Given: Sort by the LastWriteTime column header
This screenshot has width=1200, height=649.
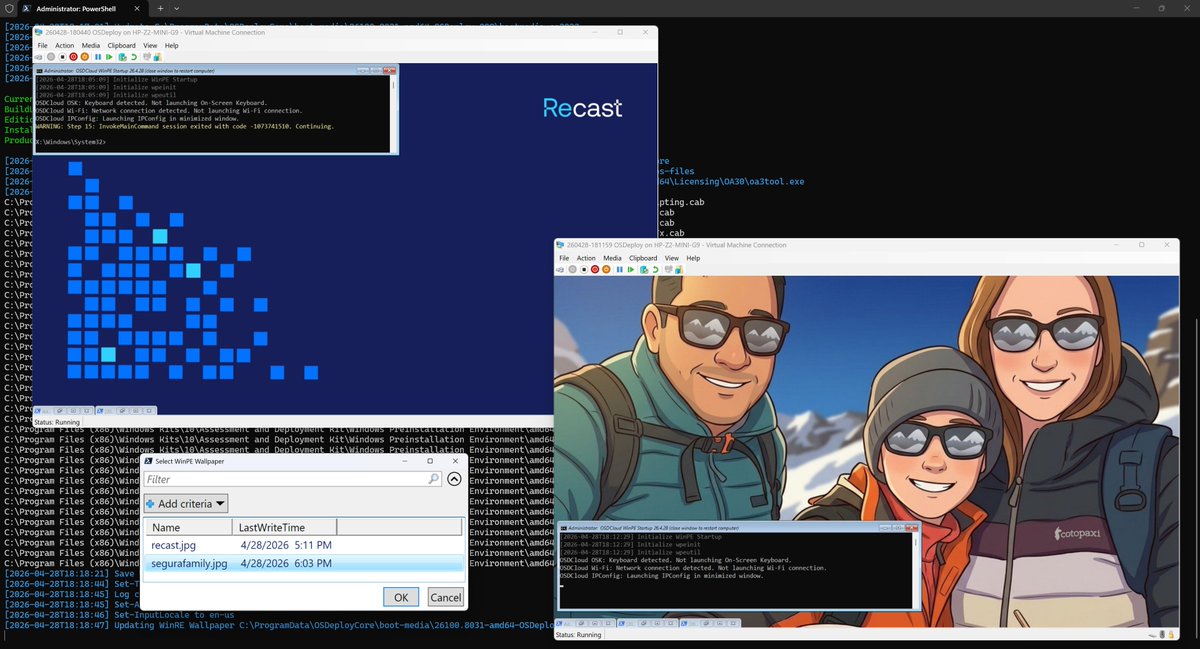Looking at the screenshot, I should click(285, 527).
